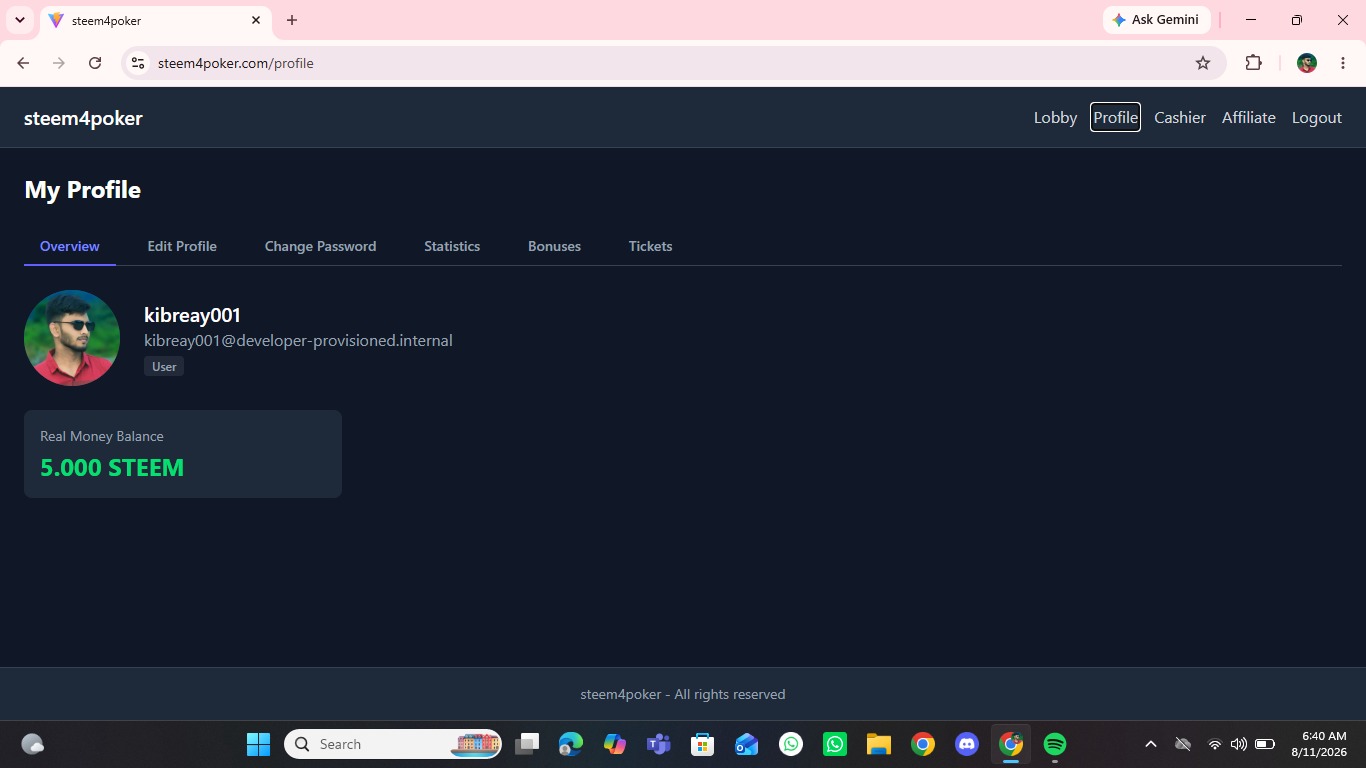Screen dimensions: 1366x768
Task: Switch to the Statistics tab
Action: (452, 246)
